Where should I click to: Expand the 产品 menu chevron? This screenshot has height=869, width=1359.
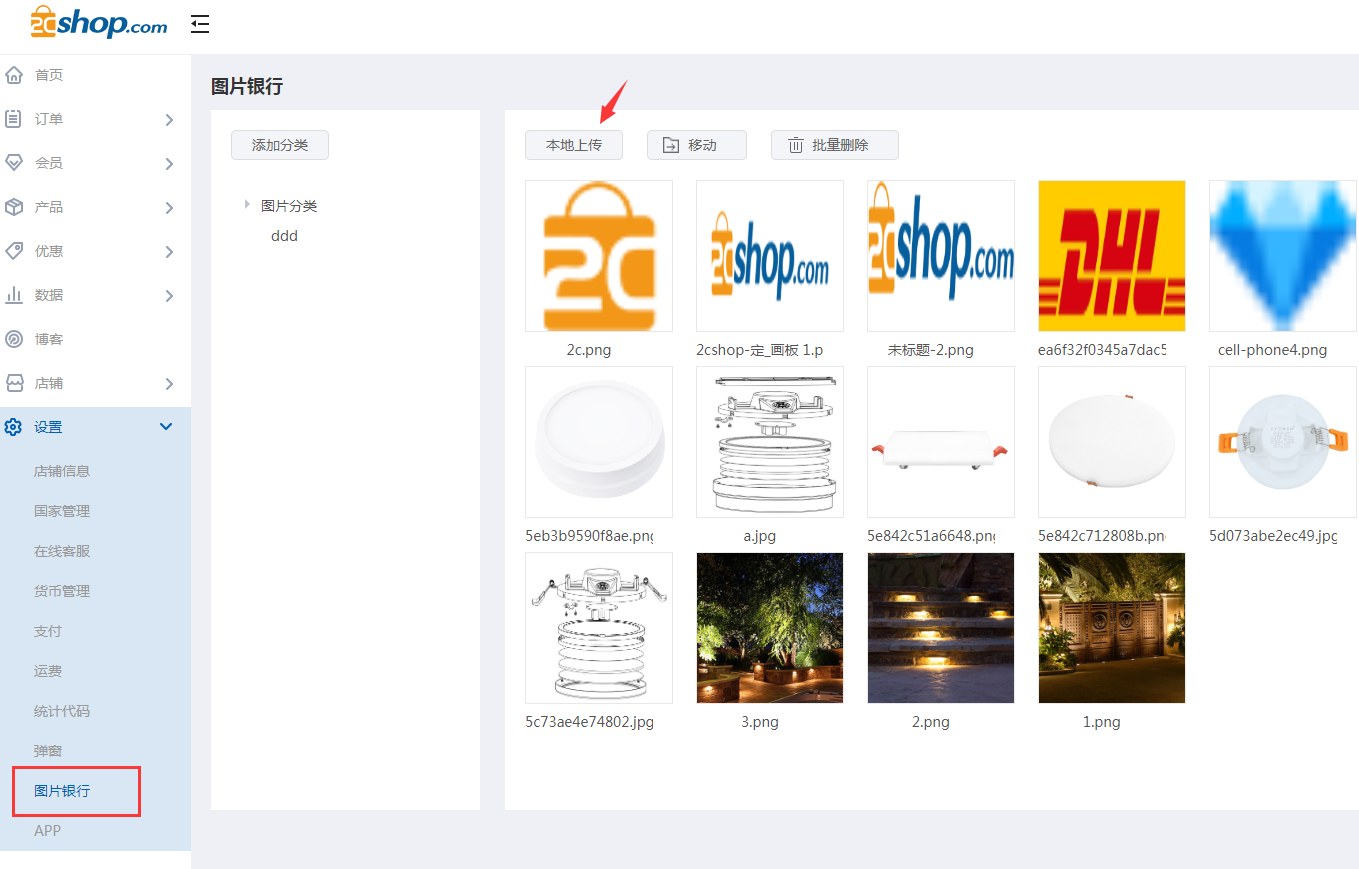pos(169,208)
